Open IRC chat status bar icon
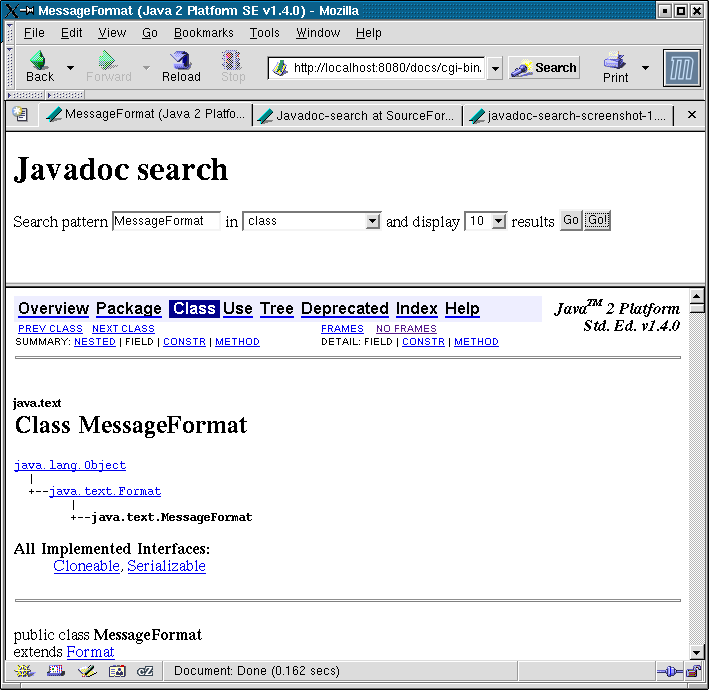This screenshot has width=709, height=690. pyautogui.click(x=145, y=671)
